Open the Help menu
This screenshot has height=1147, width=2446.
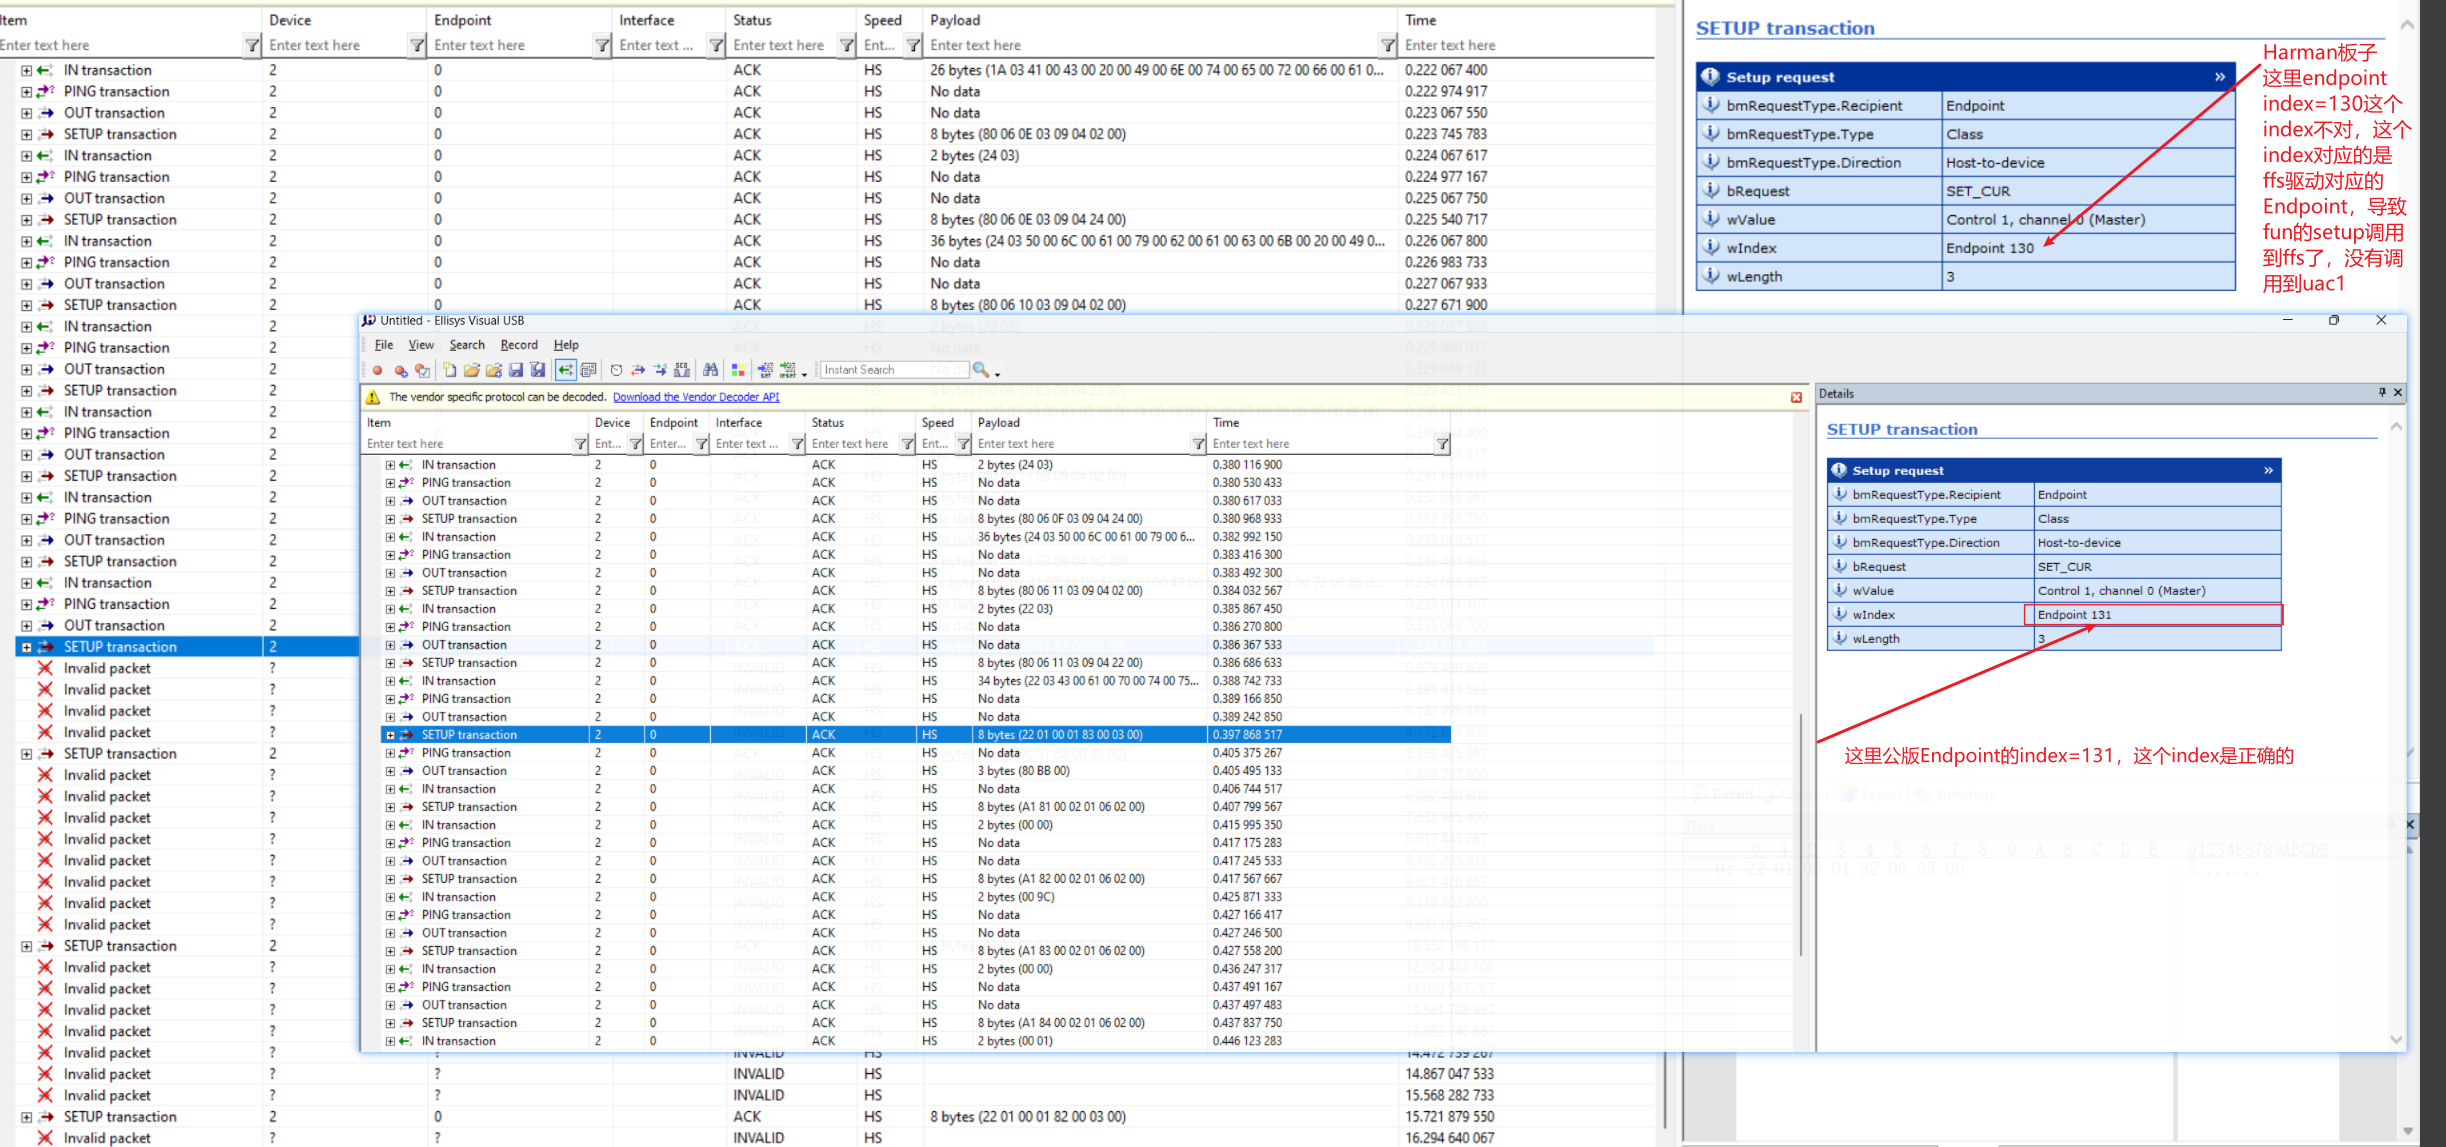[x=566, y=345]
